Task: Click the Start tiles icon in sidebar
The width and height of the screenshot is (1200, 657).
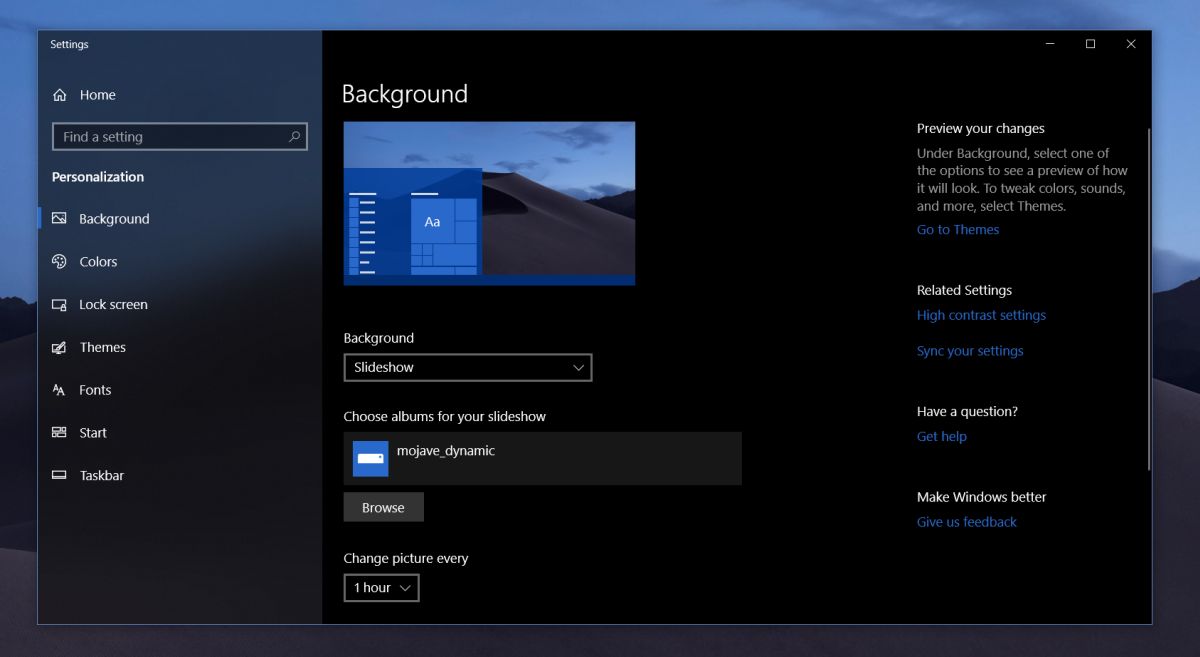Action: [x=61, y=432]
